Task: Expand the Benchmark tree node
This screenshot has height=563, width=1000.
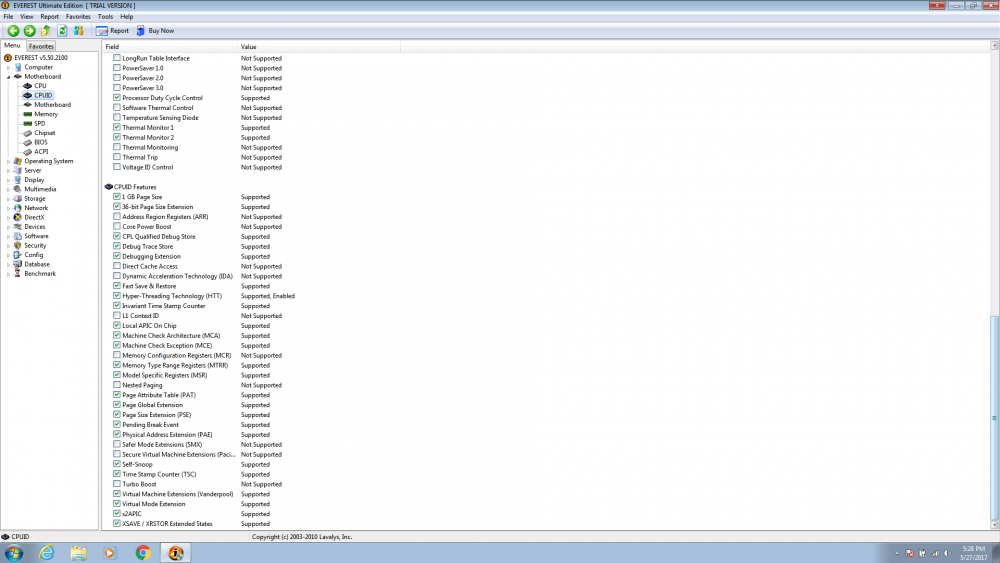Action: pos(8,274)
